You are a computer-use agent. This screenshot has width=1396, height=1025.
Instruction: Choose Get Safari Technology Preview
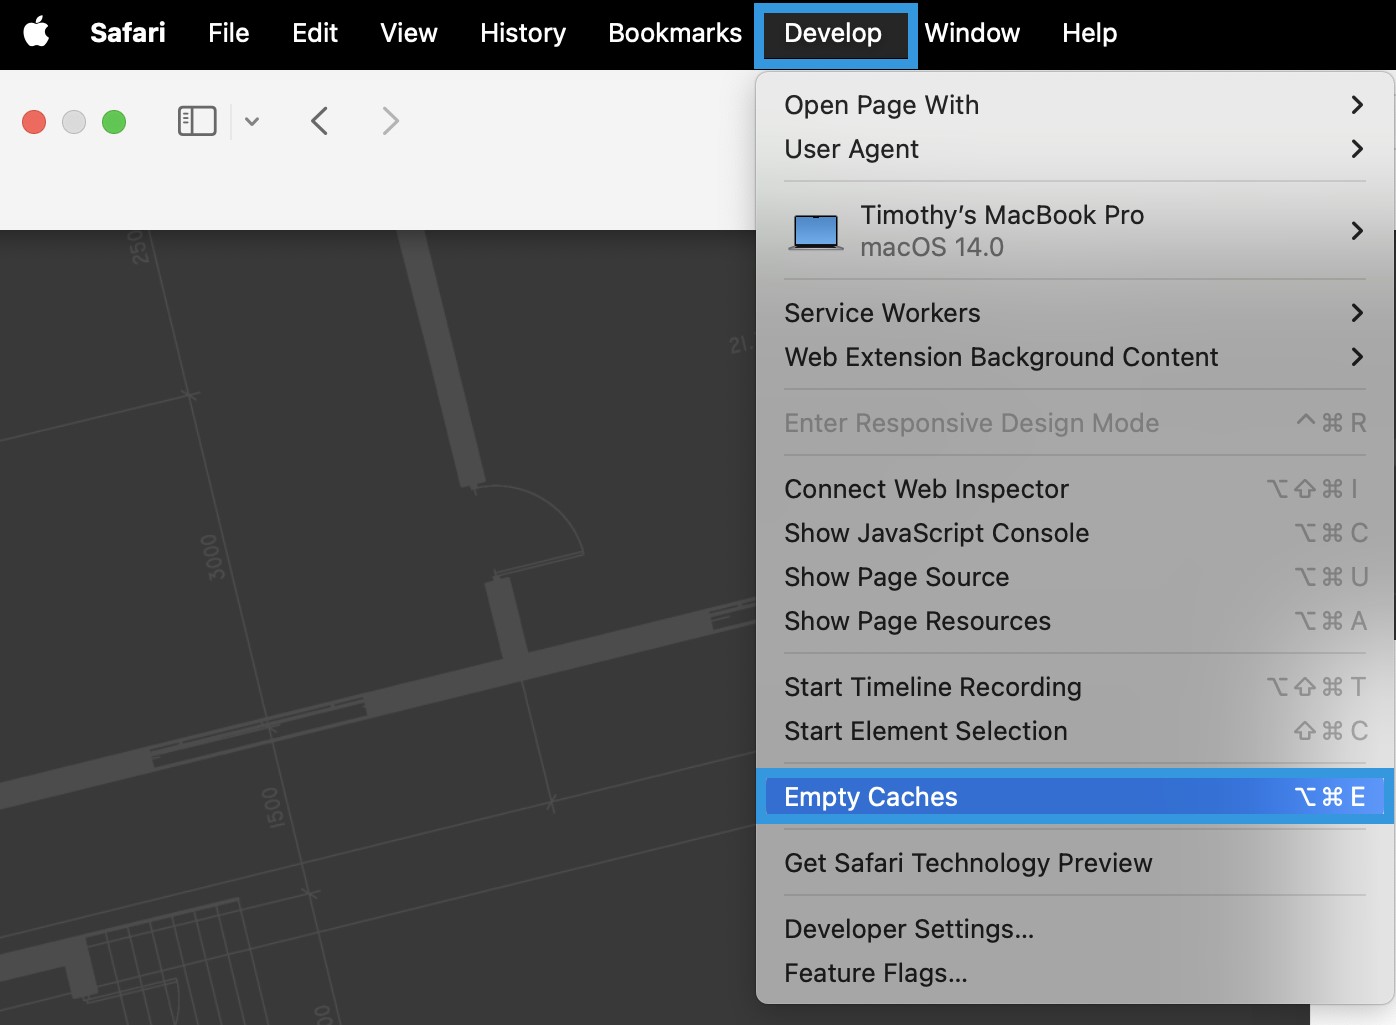click(1075, 863)
